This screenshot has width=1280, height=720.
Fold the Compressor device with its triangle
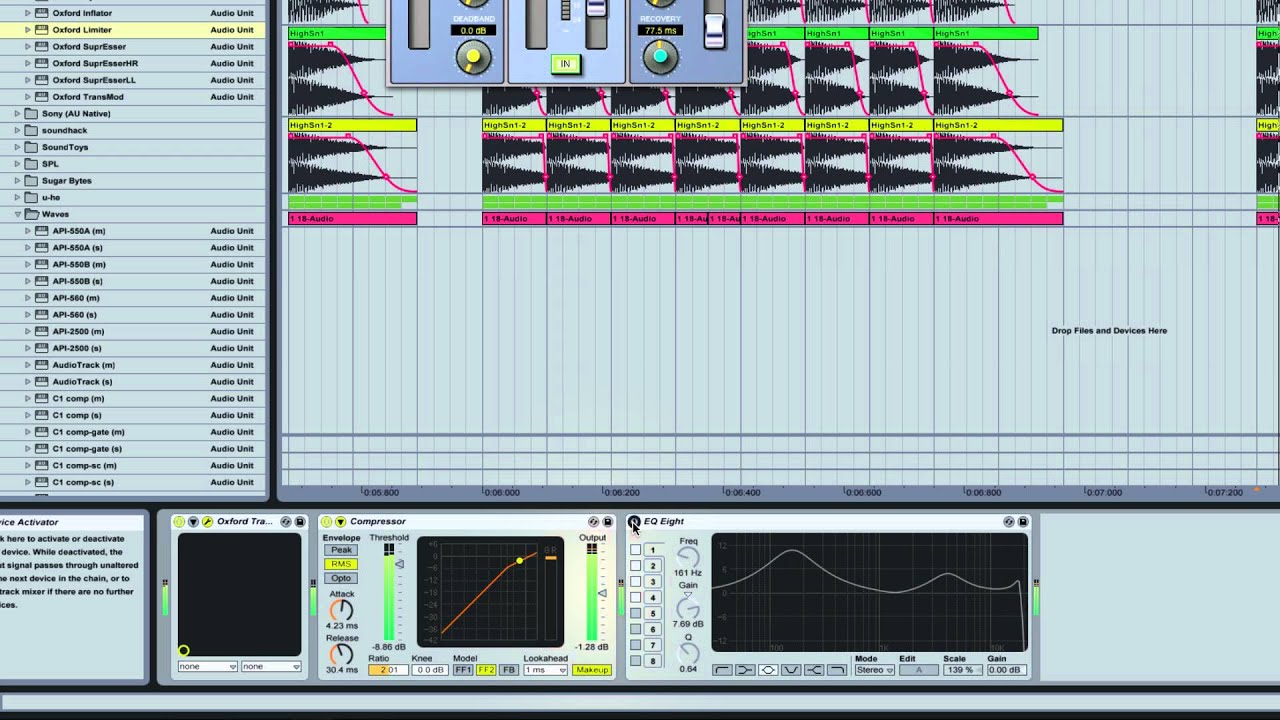pos(340,521)
